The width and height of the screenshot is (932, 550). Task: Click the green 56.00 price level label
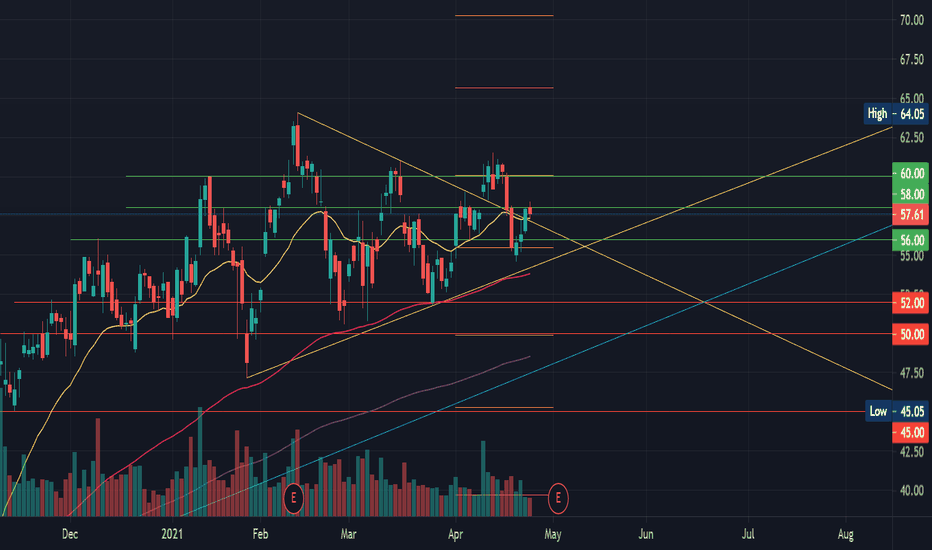click(x=911, y=240)
